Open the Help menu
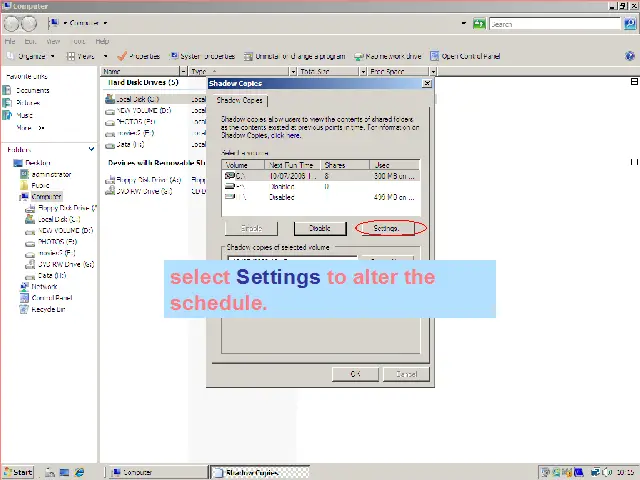This screenshot has width=640, height=480. coord(102,41)
